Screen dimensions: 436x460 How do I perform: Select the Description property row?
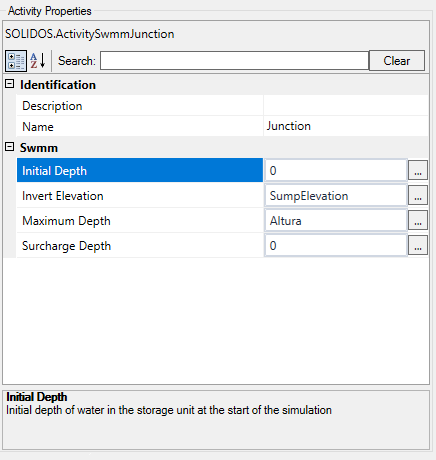tap(223, 106)
